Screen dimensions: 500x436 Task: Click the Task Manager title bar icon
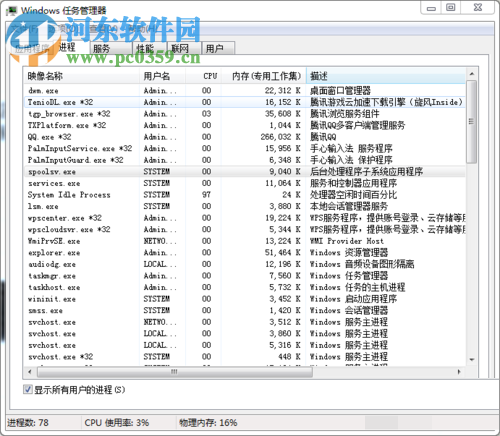click(x=12, y=11)
